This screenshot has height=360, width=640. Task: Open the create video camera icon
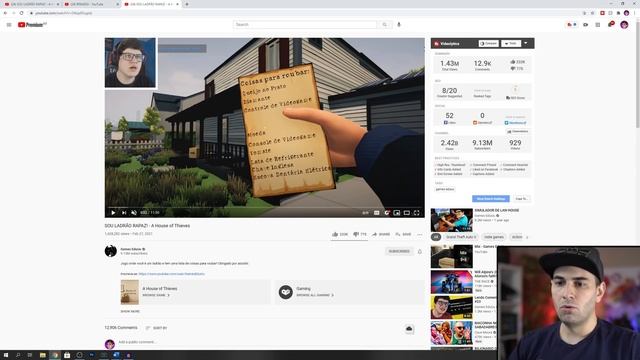point(586,25)
